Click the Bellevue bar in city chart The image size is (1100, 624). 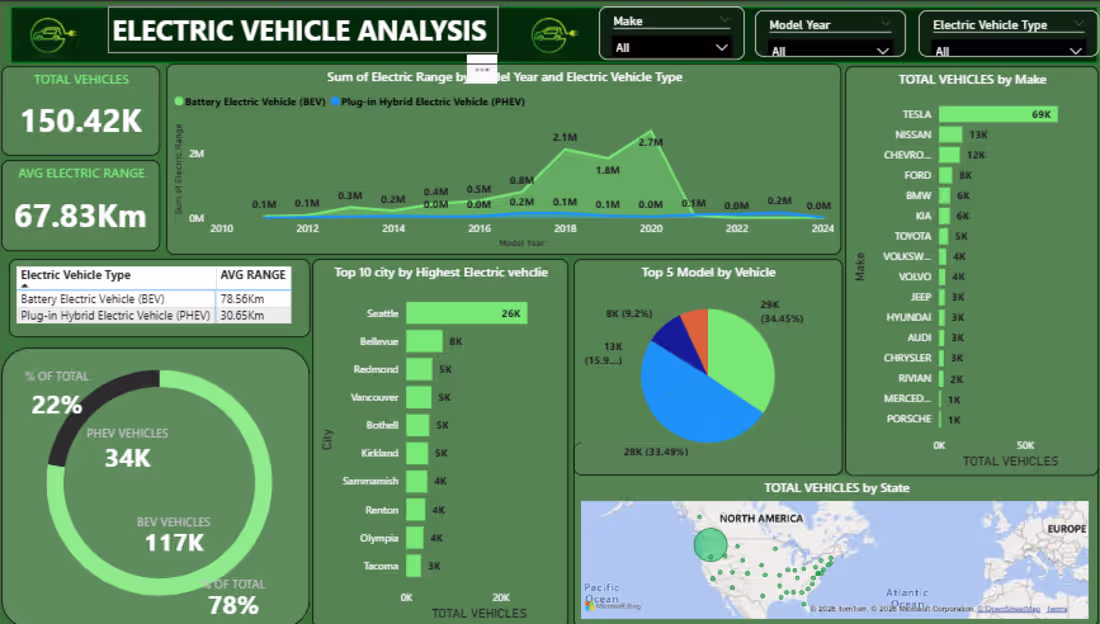click(424, 341)
